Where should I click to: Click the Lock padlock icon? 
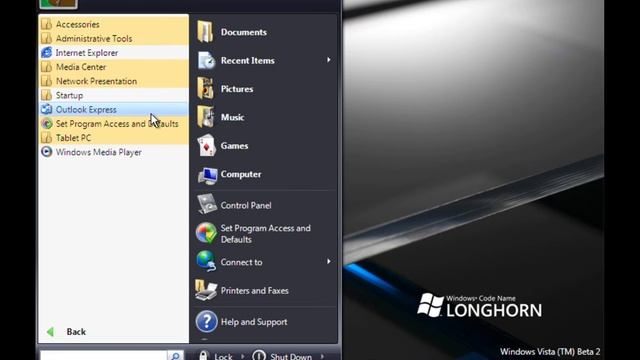point(204,356)
